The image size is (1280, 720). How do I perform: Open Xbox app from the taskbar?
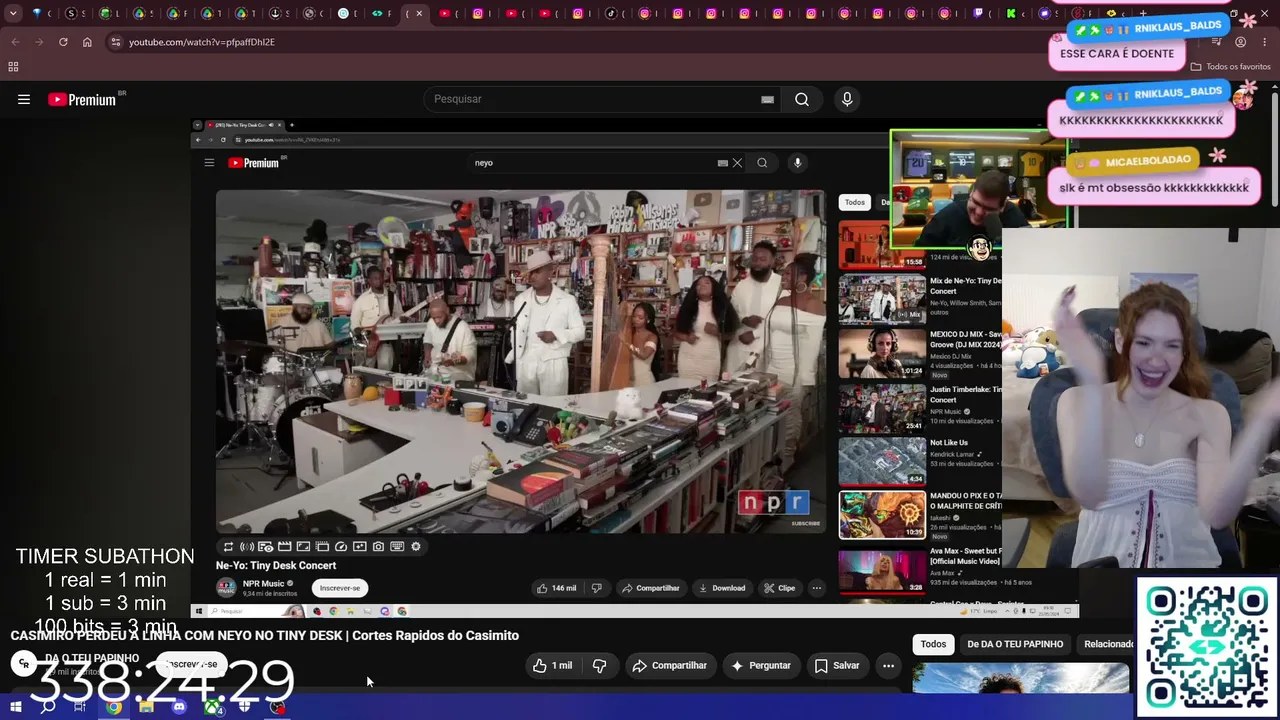(212, 707)
